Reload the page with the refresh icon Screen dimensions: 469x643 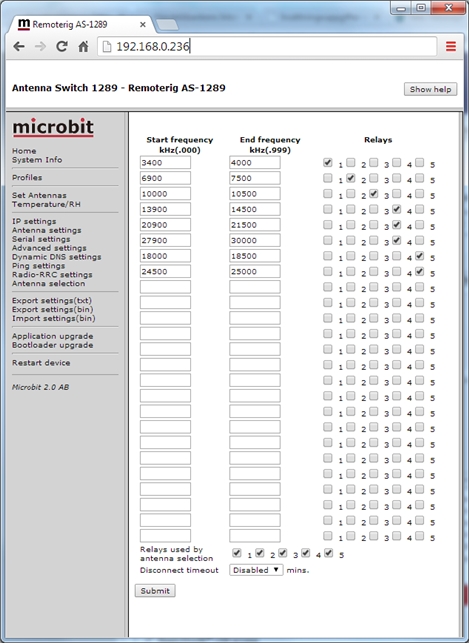point(62,46)
